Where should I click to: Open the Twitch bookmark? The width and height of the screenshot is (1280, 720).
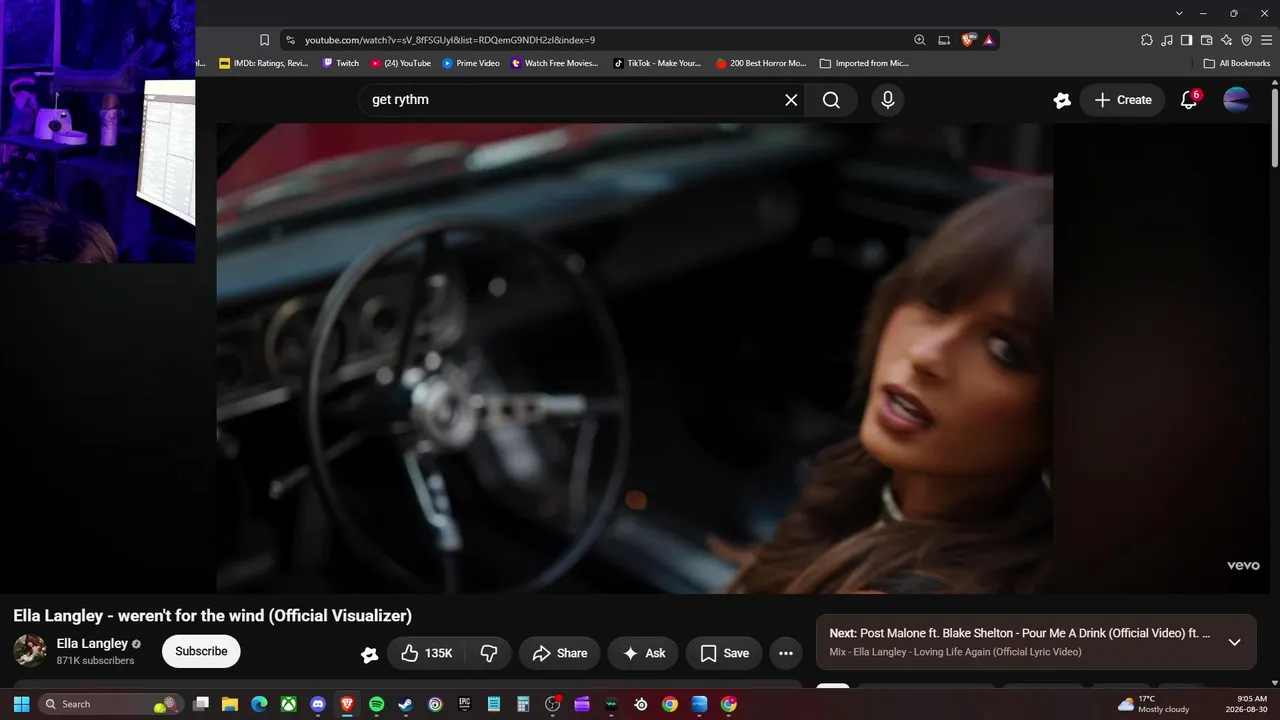(341, 63)
